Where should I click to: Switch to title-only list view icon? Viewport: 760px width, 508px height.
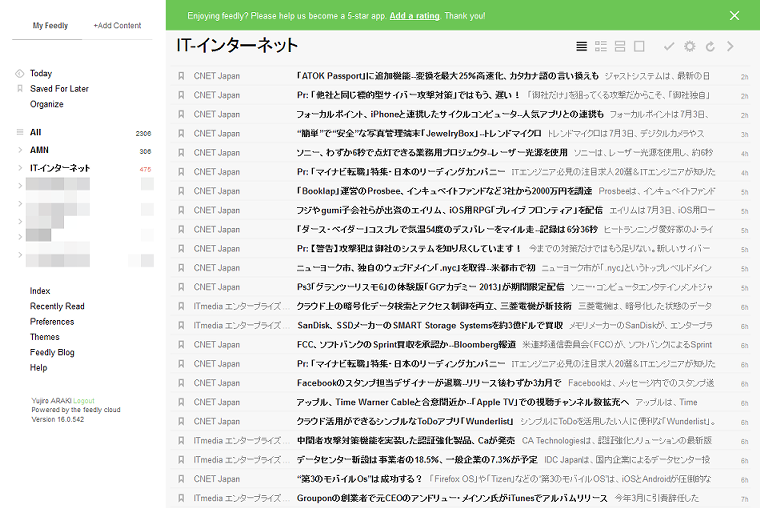582,47
